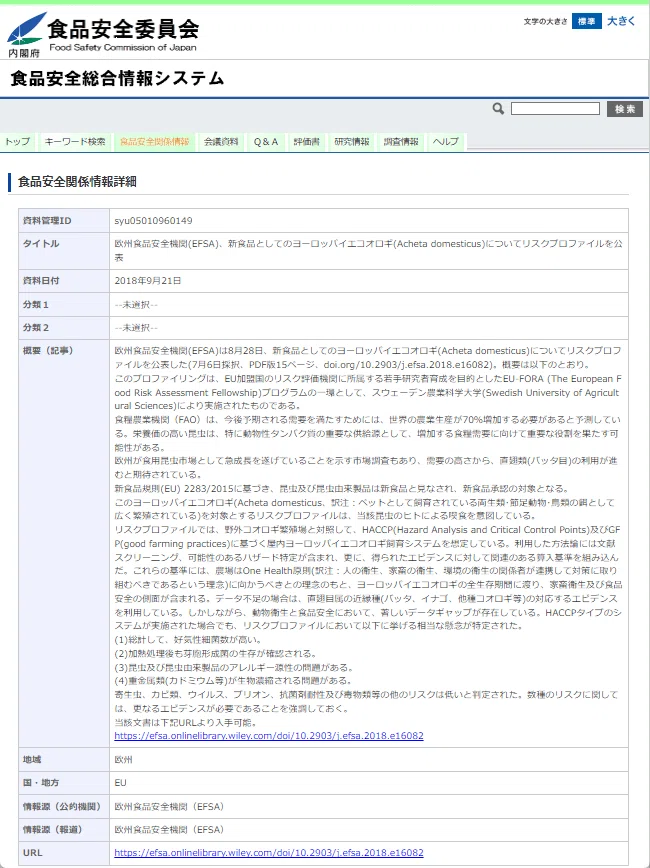Screen dimensions: 650x868
Task: Click the 食品安全総合情報システム title
Action: 117,78
